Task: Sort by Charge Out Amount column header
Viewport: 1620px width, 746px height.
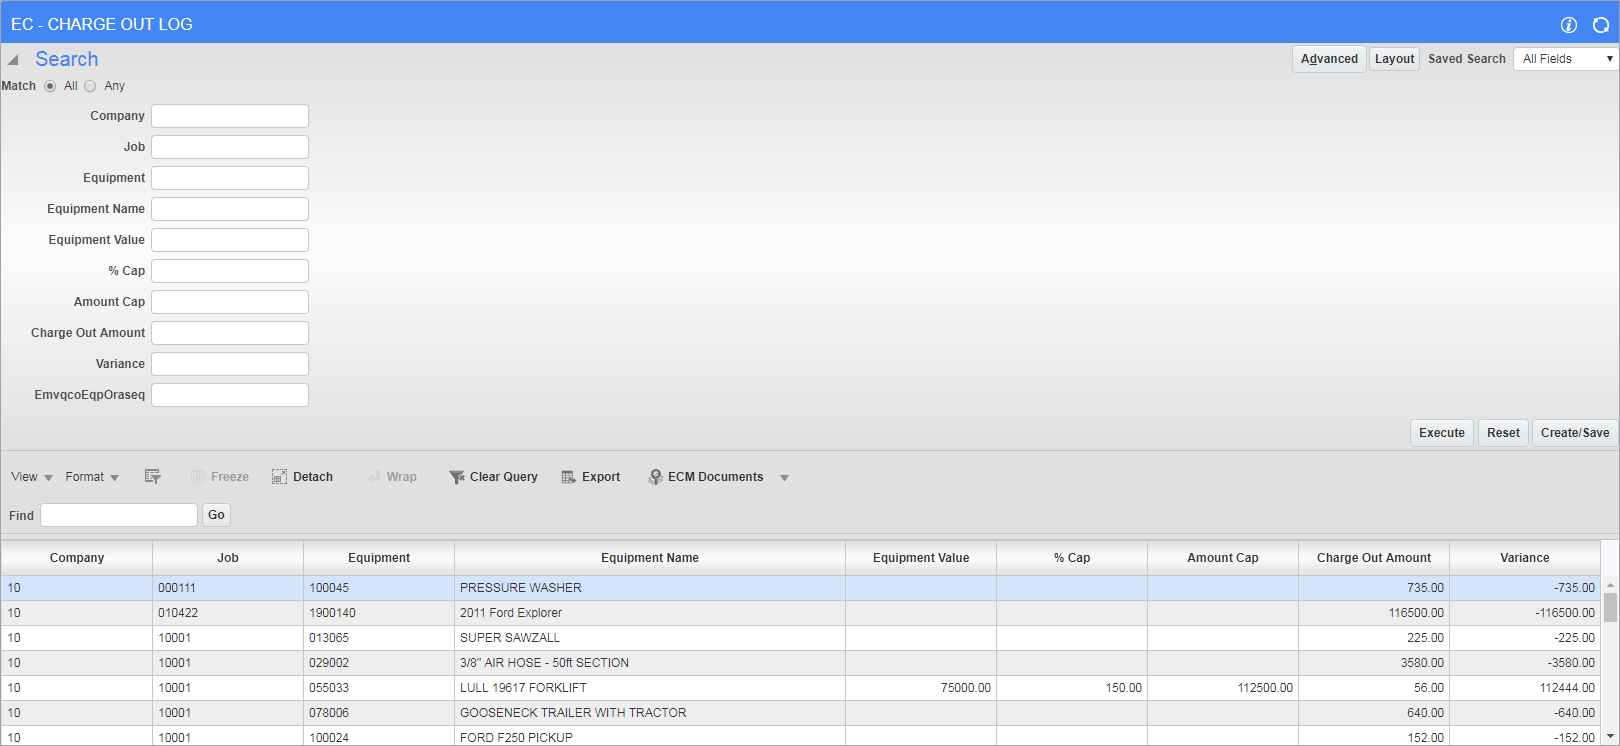Action: [x=1373, y=558]
